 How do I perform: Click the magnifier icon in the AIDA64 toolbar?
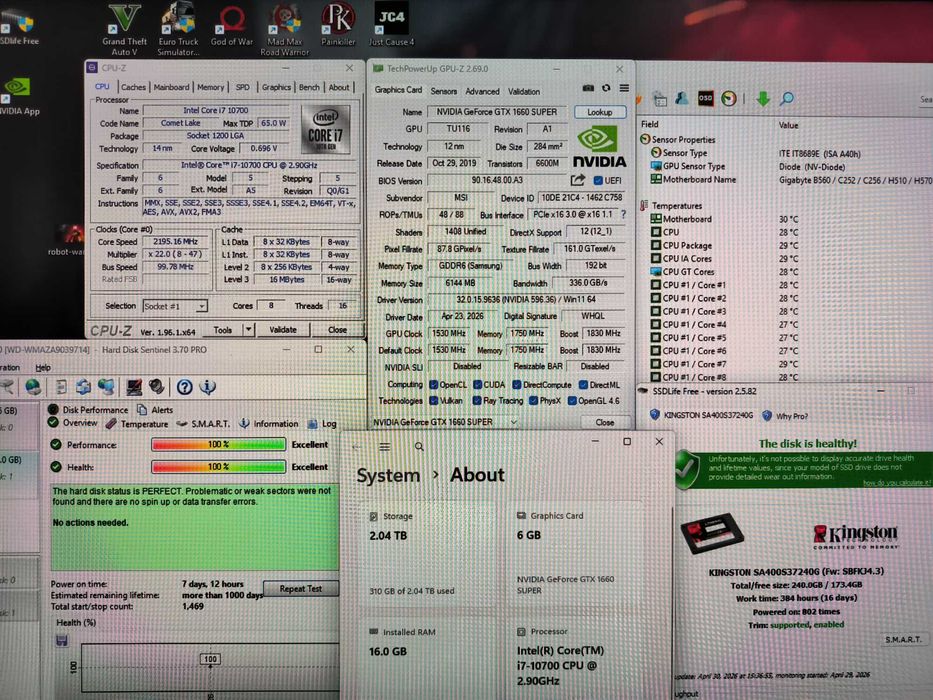tap(786, 99)
